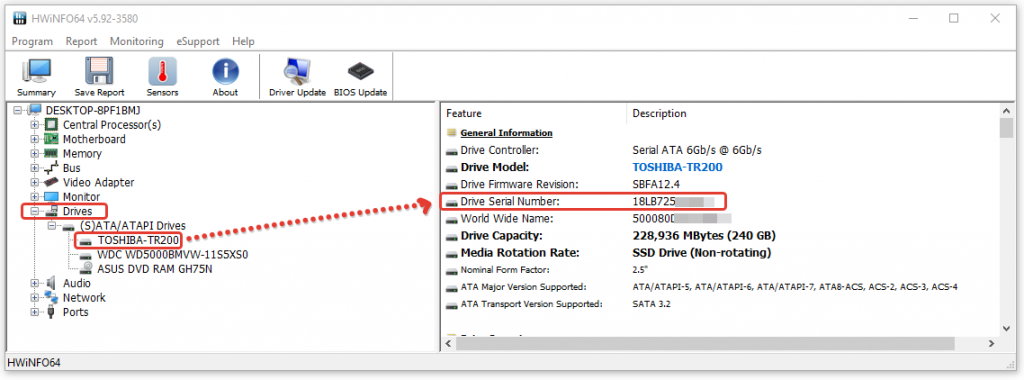Open the Help menu
The image size is (1024, 380).
[243, 41]
